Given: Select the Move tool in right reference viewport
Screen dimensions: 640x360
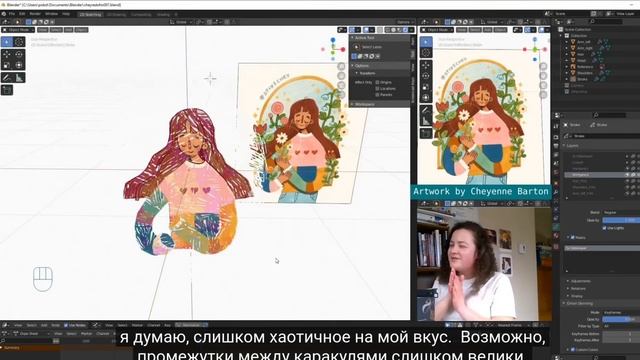Looking at the screenshot, I should (x=426, y=65).
